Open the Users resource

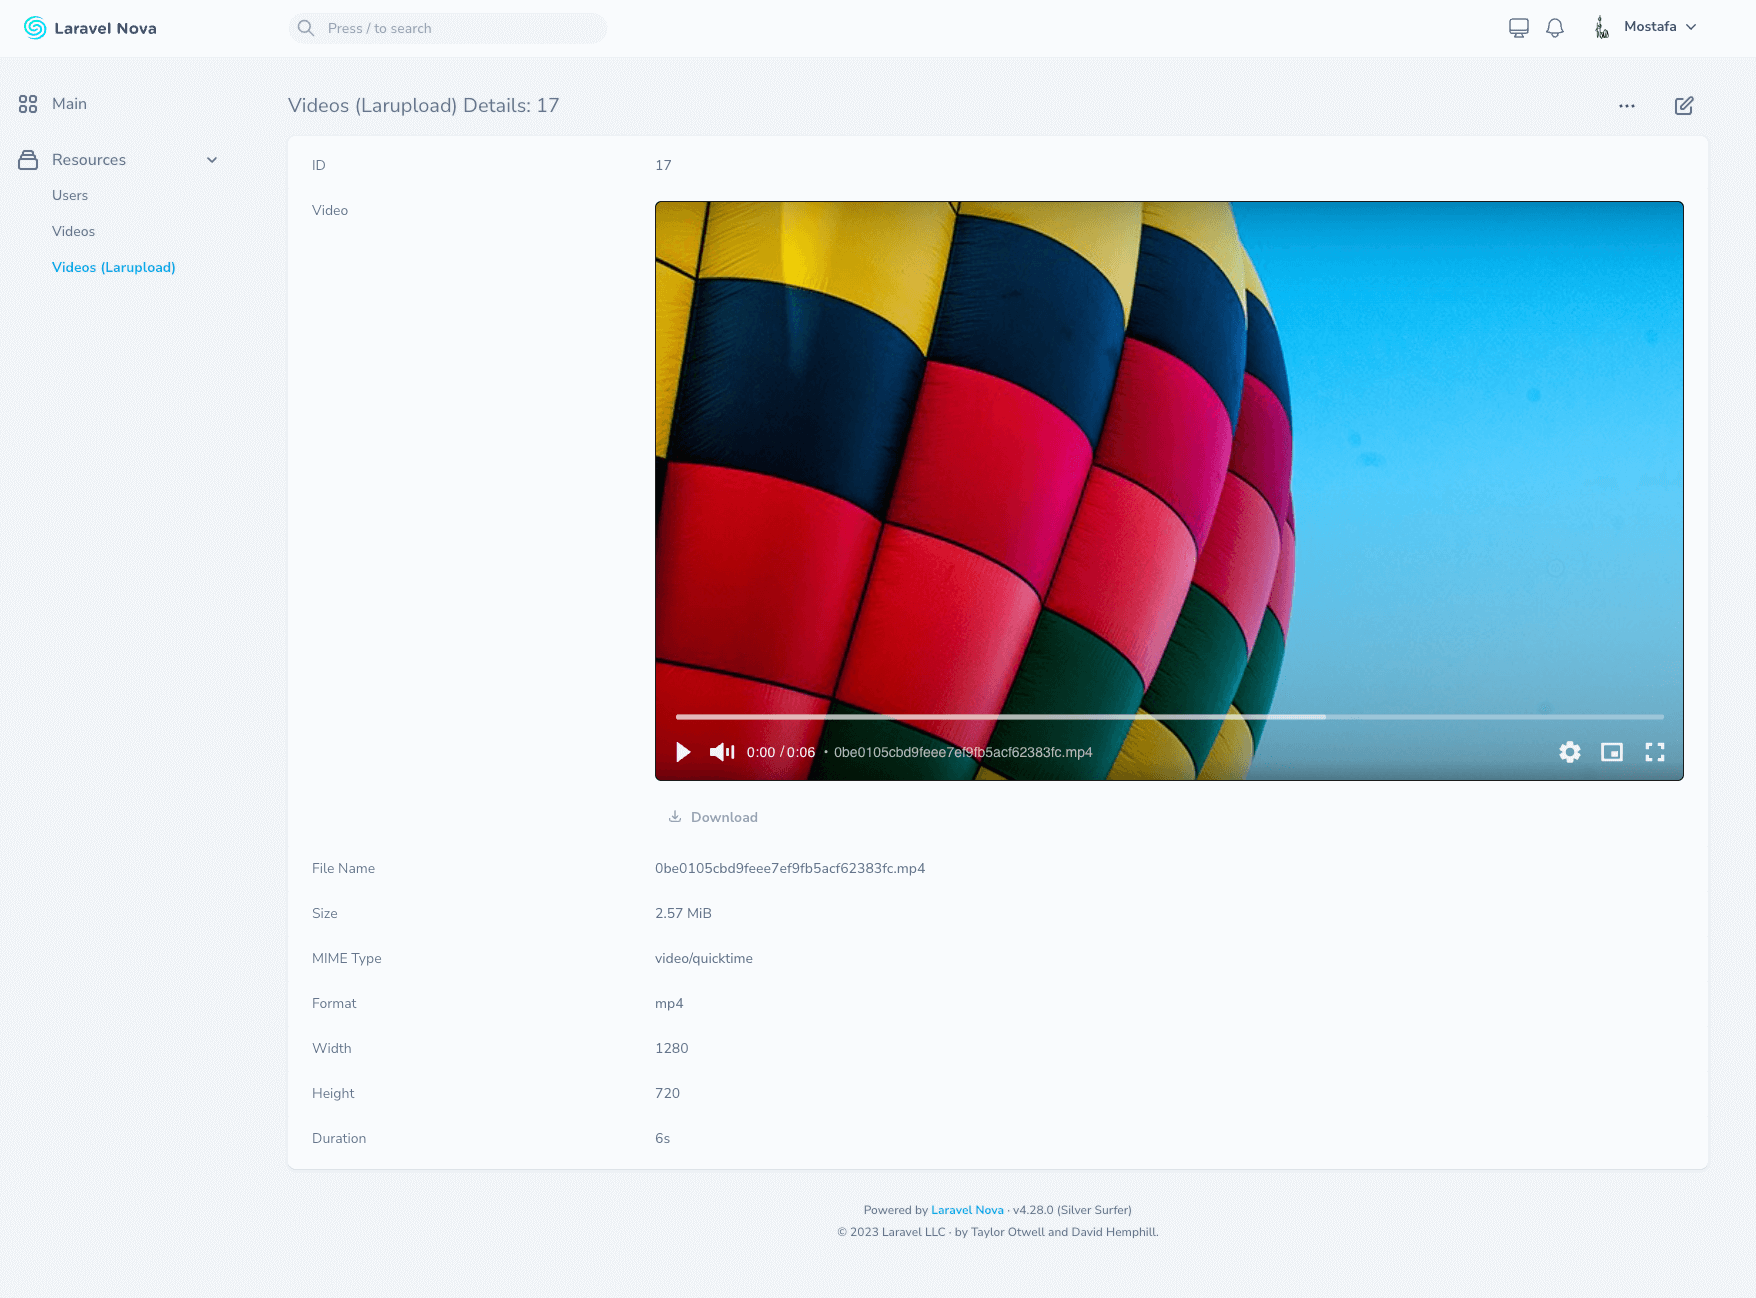point(70,195)
